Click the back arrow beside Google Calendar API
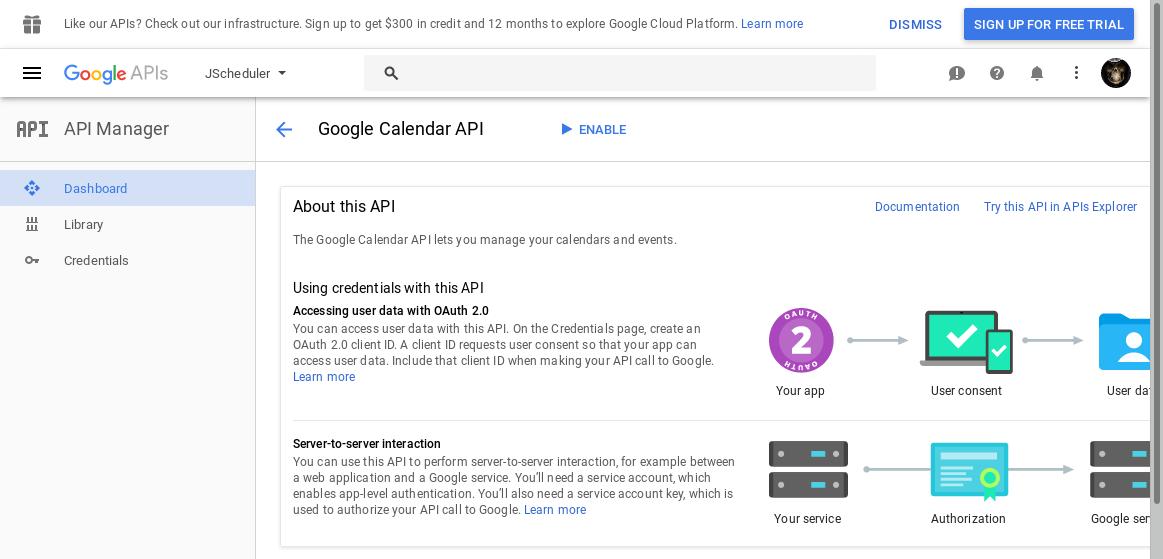1163x559 pixels. point(284,130)
